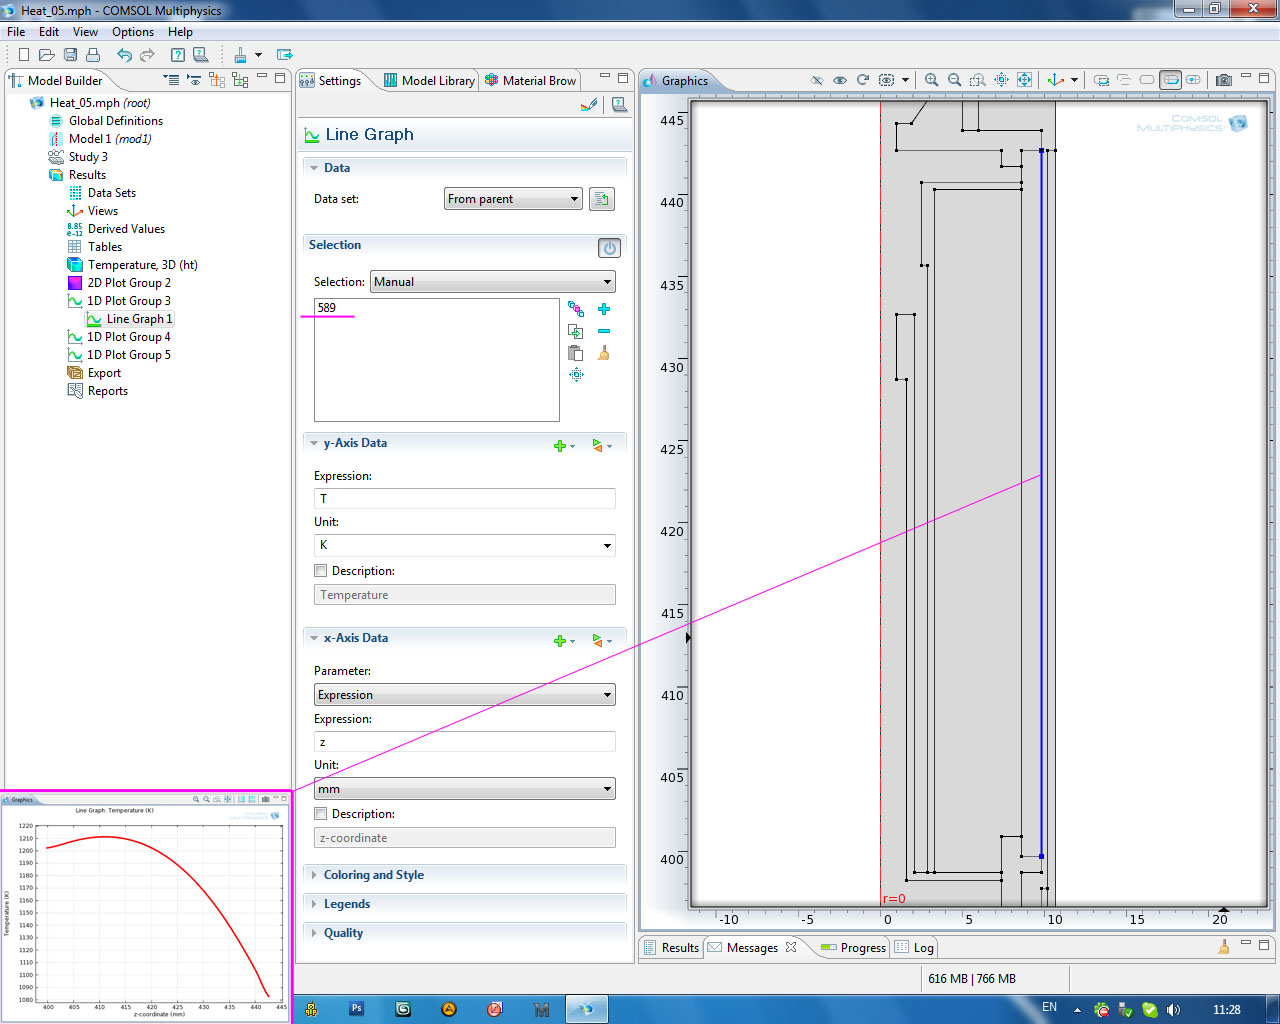Enable the y-Axis Description checkbox
Viewport: 1280px width, 1024px height.
(321, 571)
